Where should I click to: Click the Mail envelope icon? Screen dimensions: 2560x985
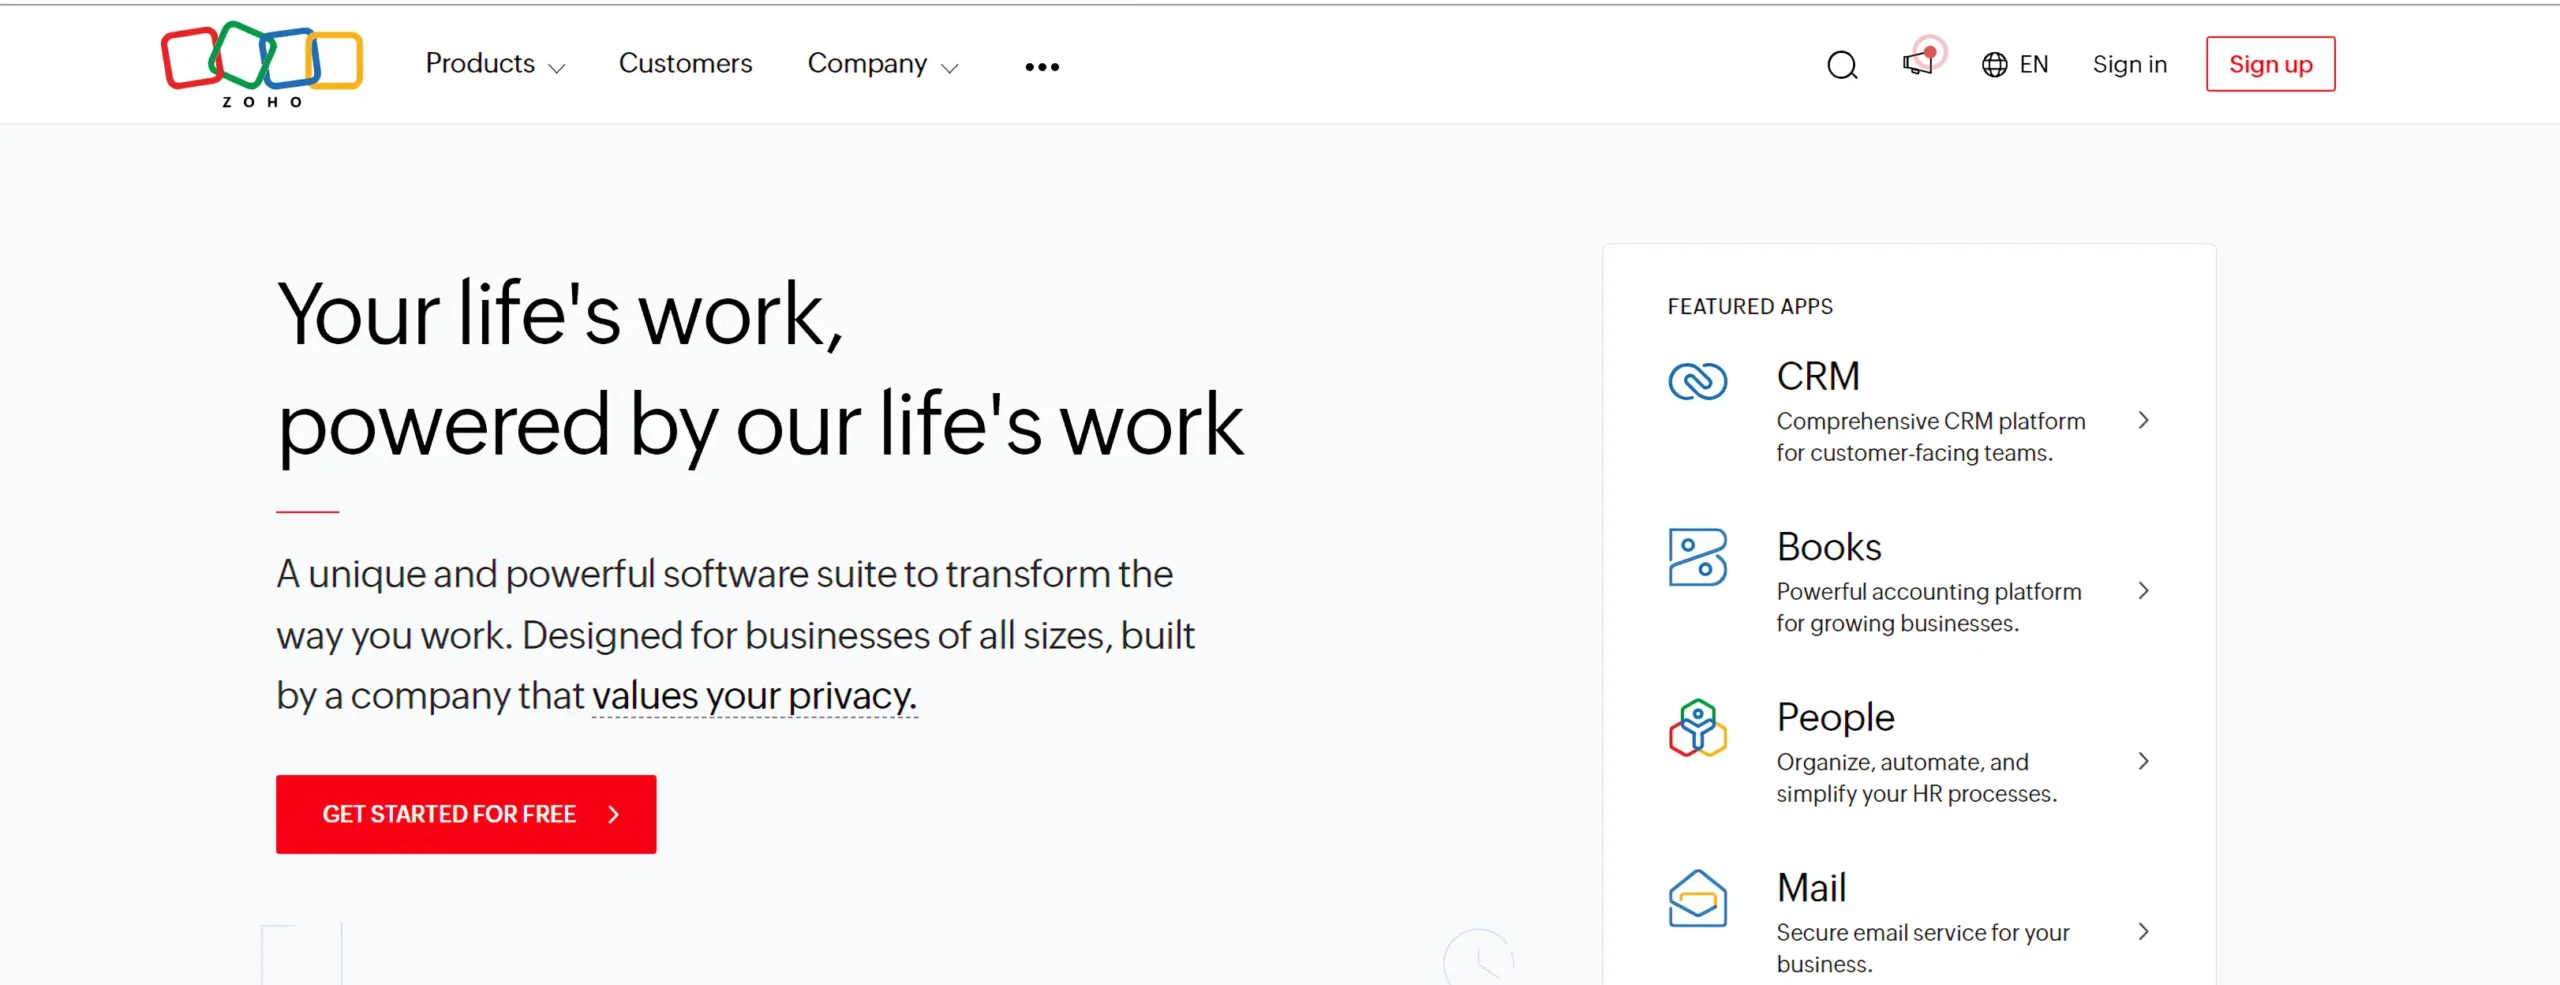(x=1697, y=898)
